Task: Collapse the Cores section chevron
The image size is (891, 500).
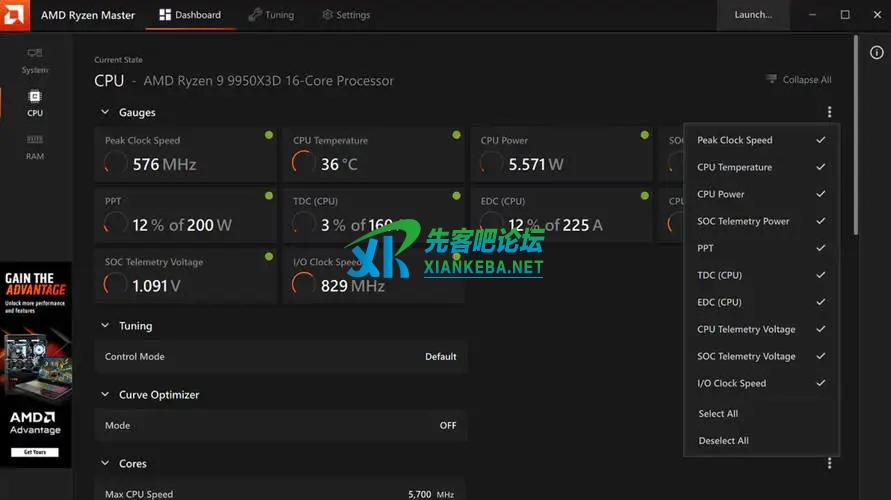Action: [105, 464]
